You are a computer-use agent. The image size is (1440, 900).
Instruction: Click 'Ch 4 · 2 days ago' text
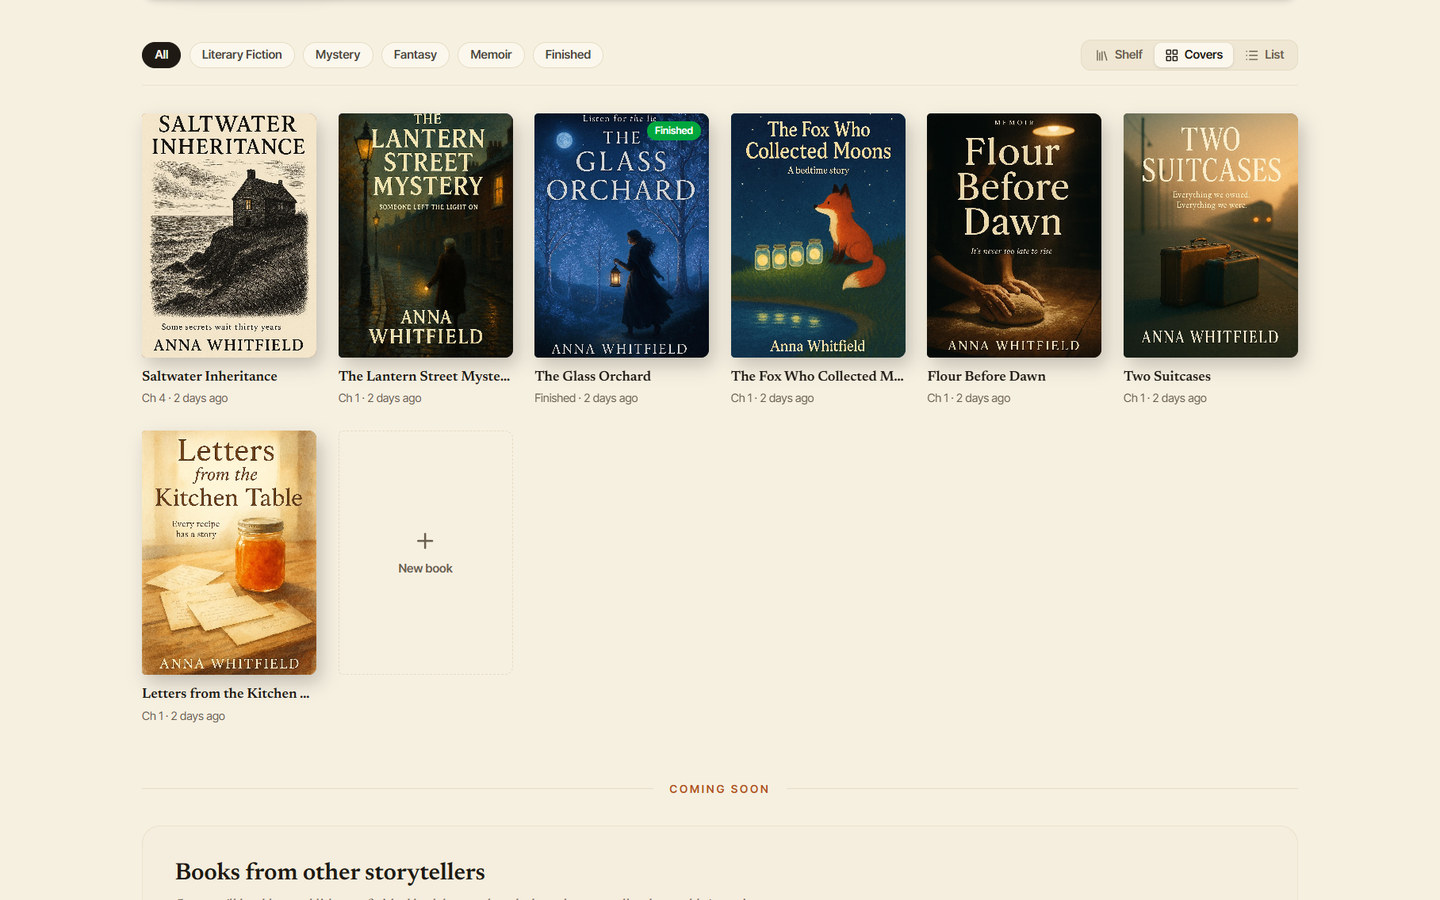coord(185,398)
